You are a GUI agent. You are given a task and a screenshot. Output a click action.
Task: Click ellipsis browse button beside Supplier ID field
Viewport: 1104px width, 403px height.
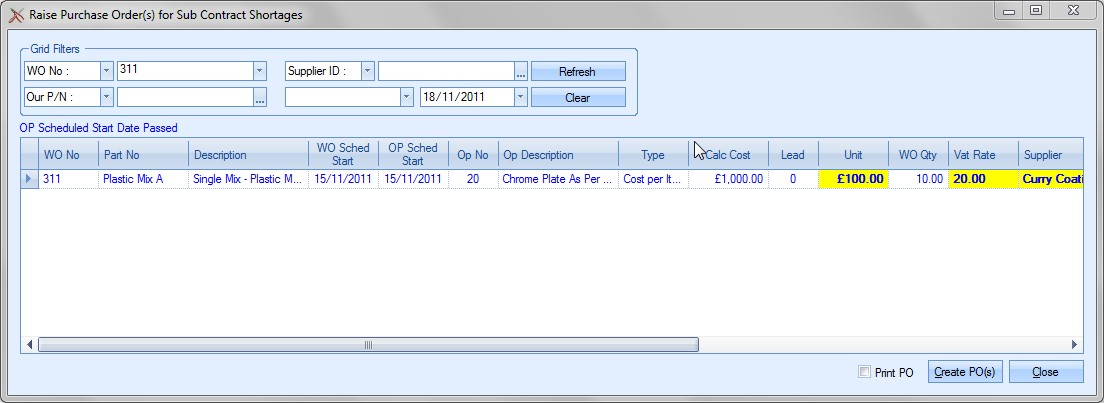tap(520, 72)
